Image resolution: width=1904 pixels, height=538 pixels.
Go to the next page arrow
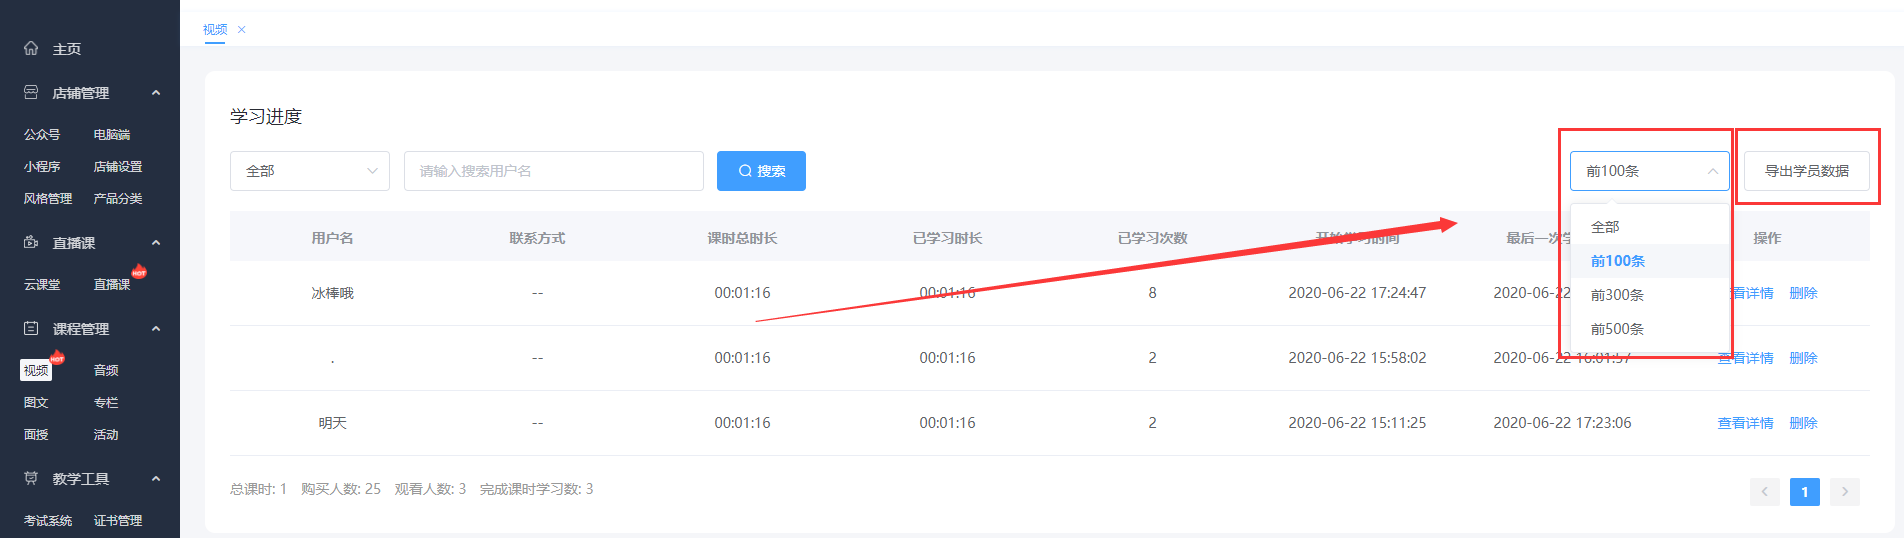click(1844, 491)
